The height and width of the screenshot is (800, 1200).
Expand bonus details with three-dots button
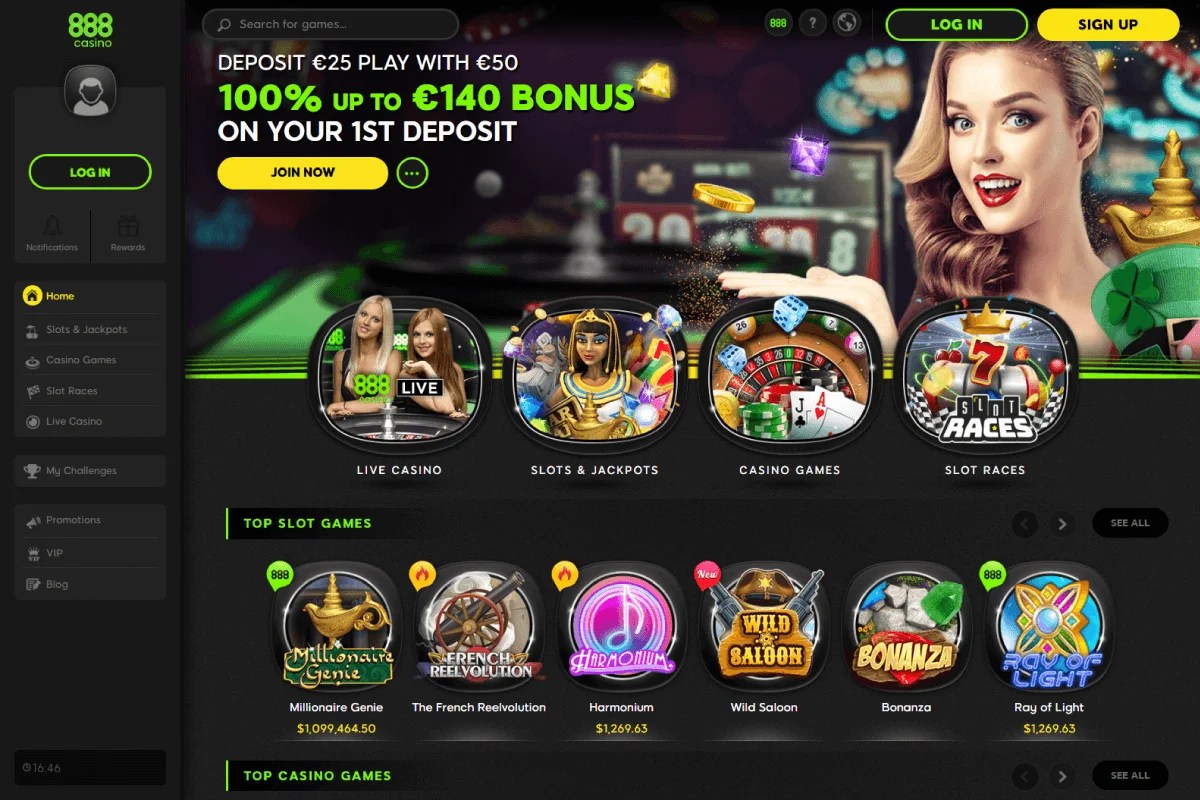(412, 173)
